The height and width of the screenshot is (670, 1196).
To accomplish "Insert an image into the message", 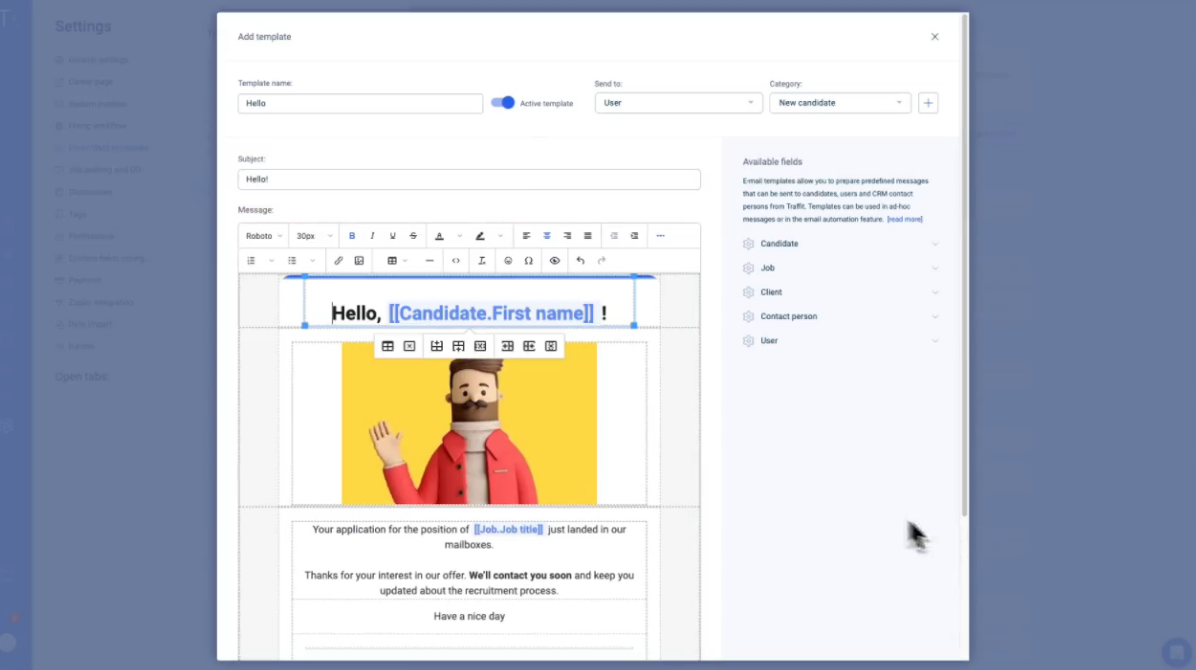I will (x=359, y=261).
